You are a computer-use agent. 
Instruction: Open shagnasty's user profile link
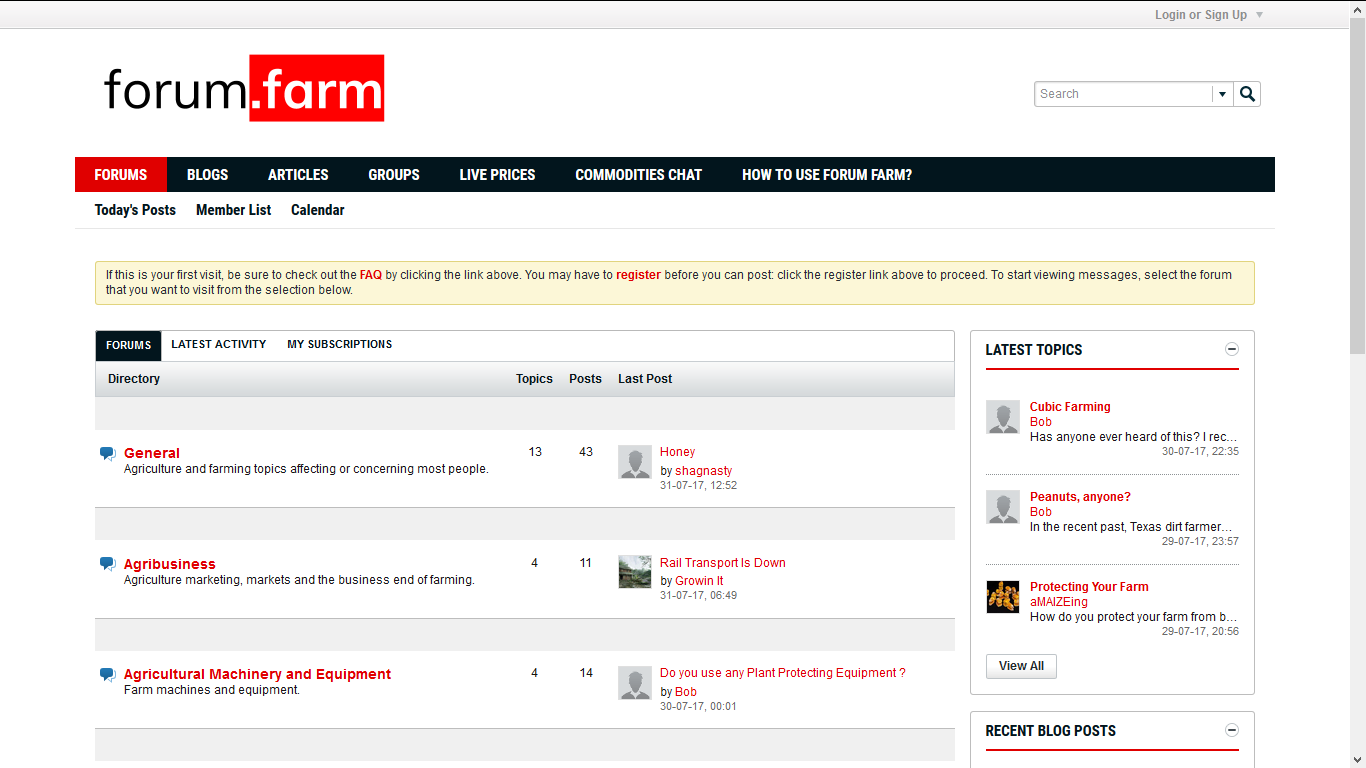coord(703,471)
